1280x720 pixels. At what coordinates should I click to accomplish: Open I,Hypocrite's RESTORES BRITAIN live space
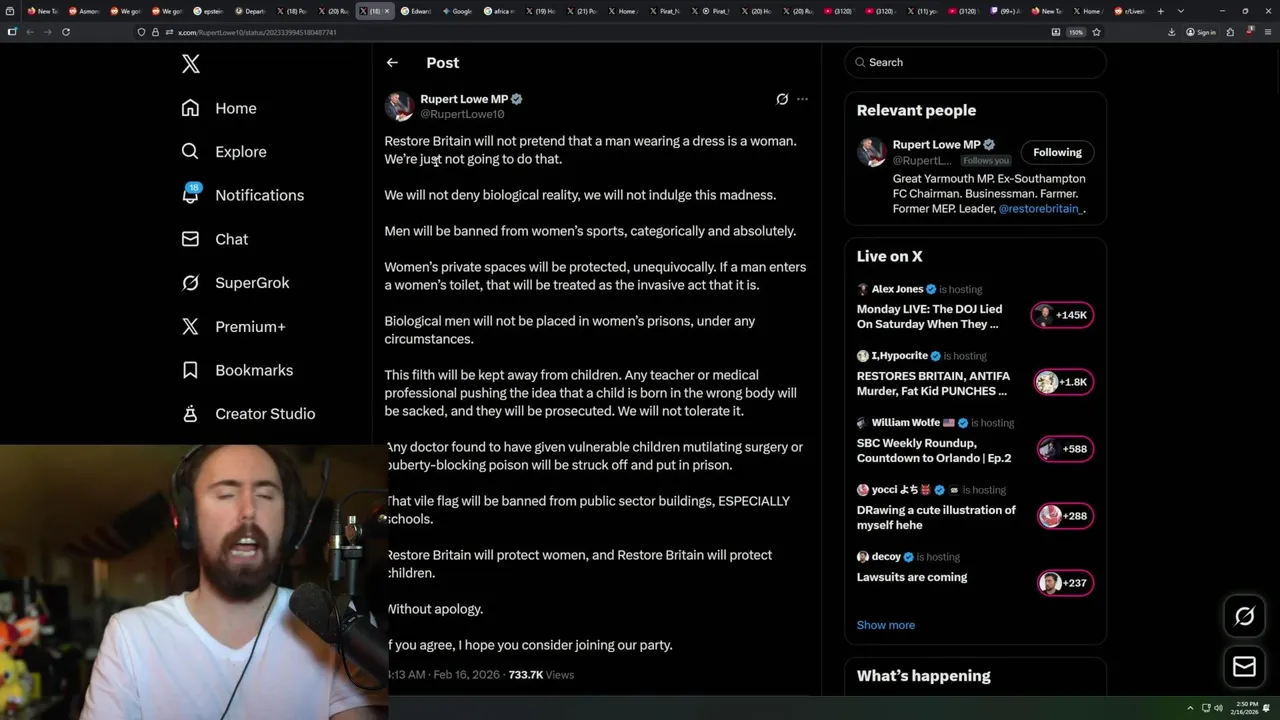pos(933,384)
